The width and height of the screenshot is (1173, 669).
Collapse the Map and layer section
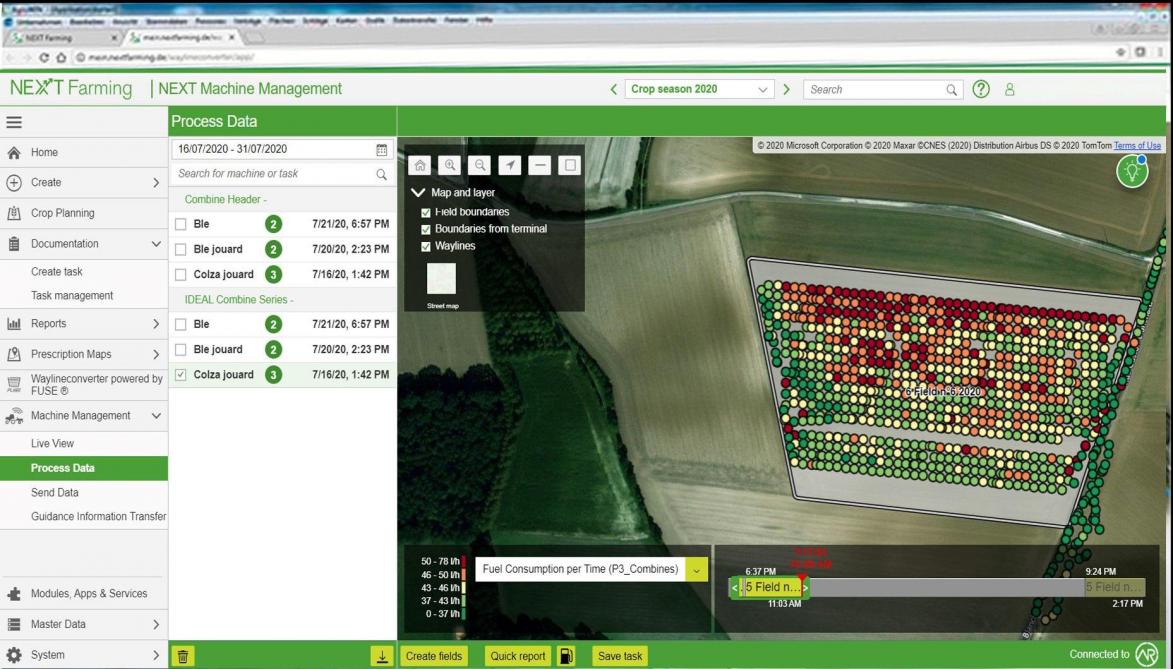417,193
